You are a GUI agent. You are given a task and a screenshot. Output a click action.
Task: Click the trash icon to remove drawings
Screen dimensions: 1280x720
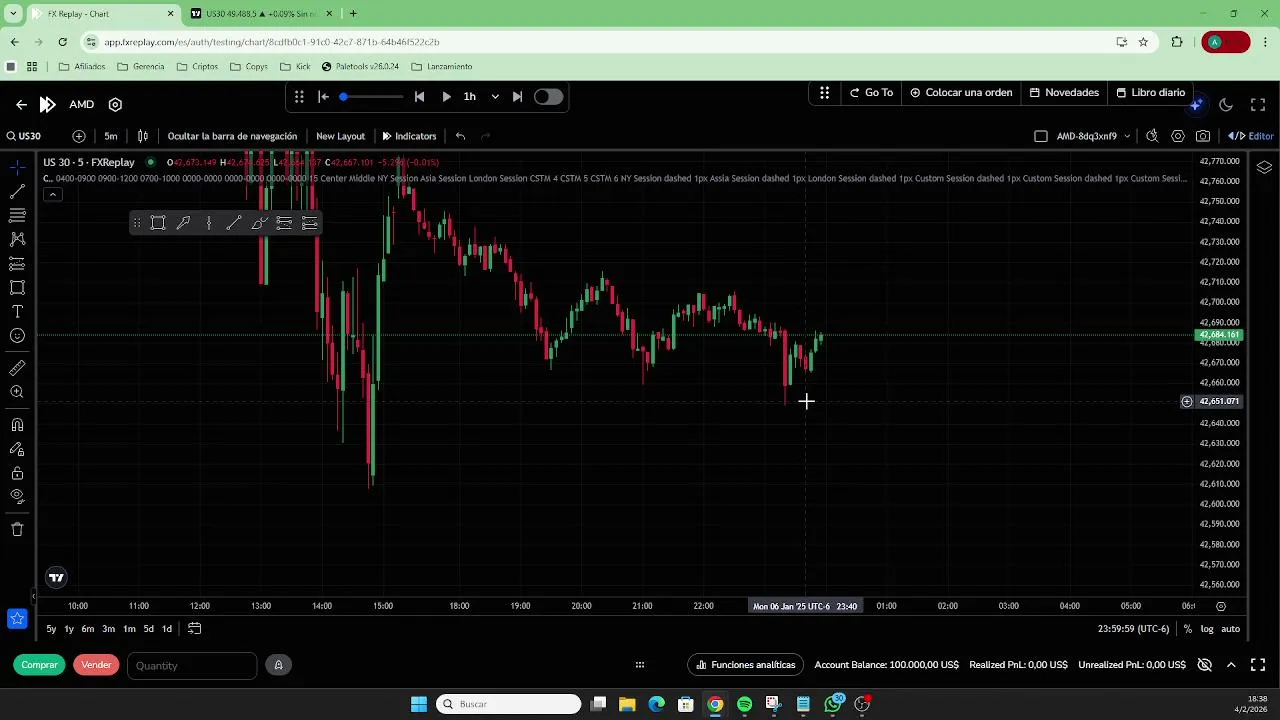click(17, 529)
